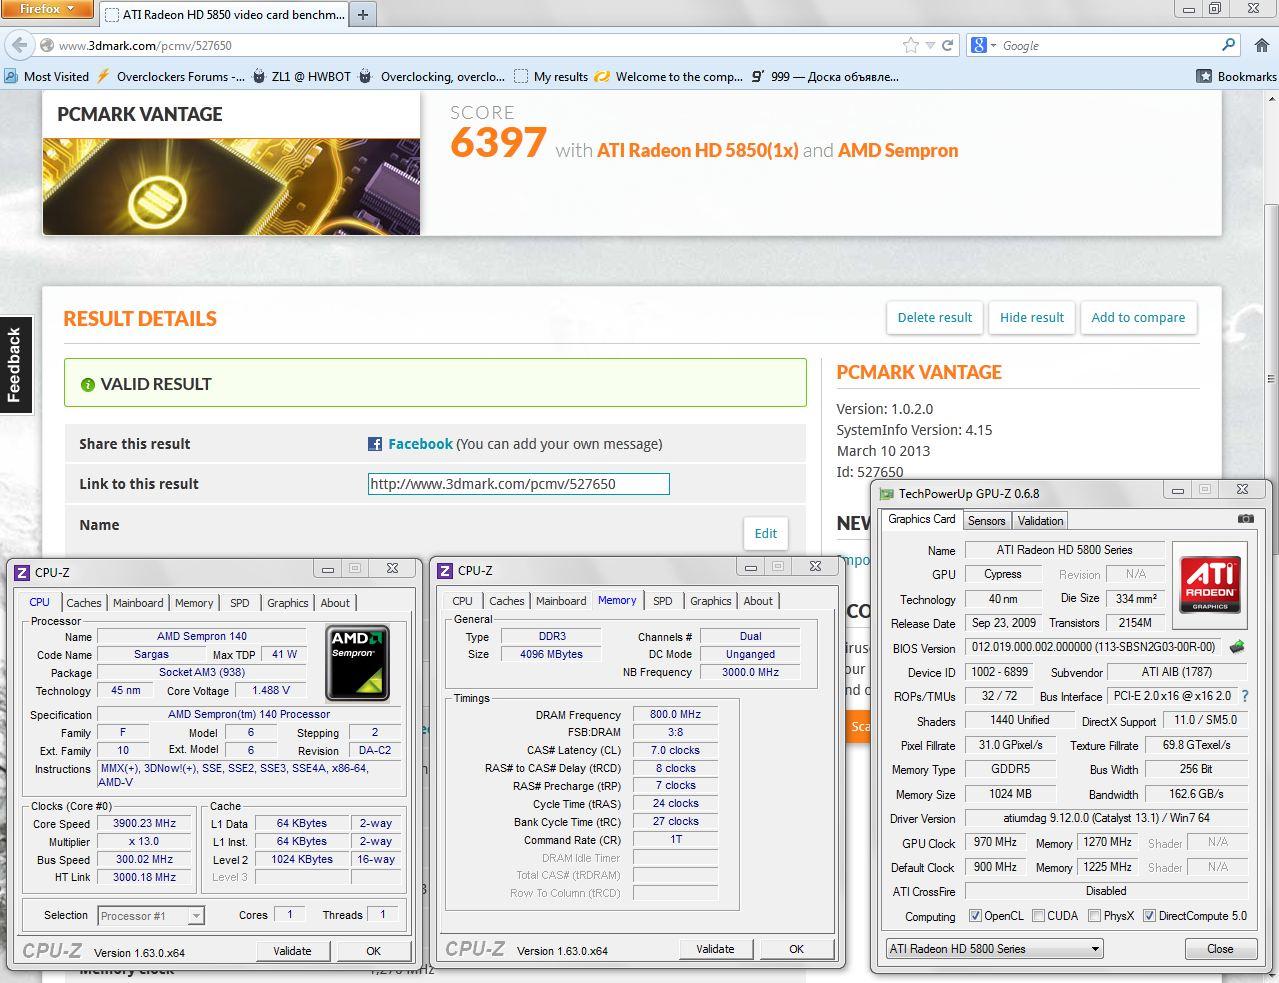Click Validate in the CPU-Z memory window

click(x=715, y=949)
